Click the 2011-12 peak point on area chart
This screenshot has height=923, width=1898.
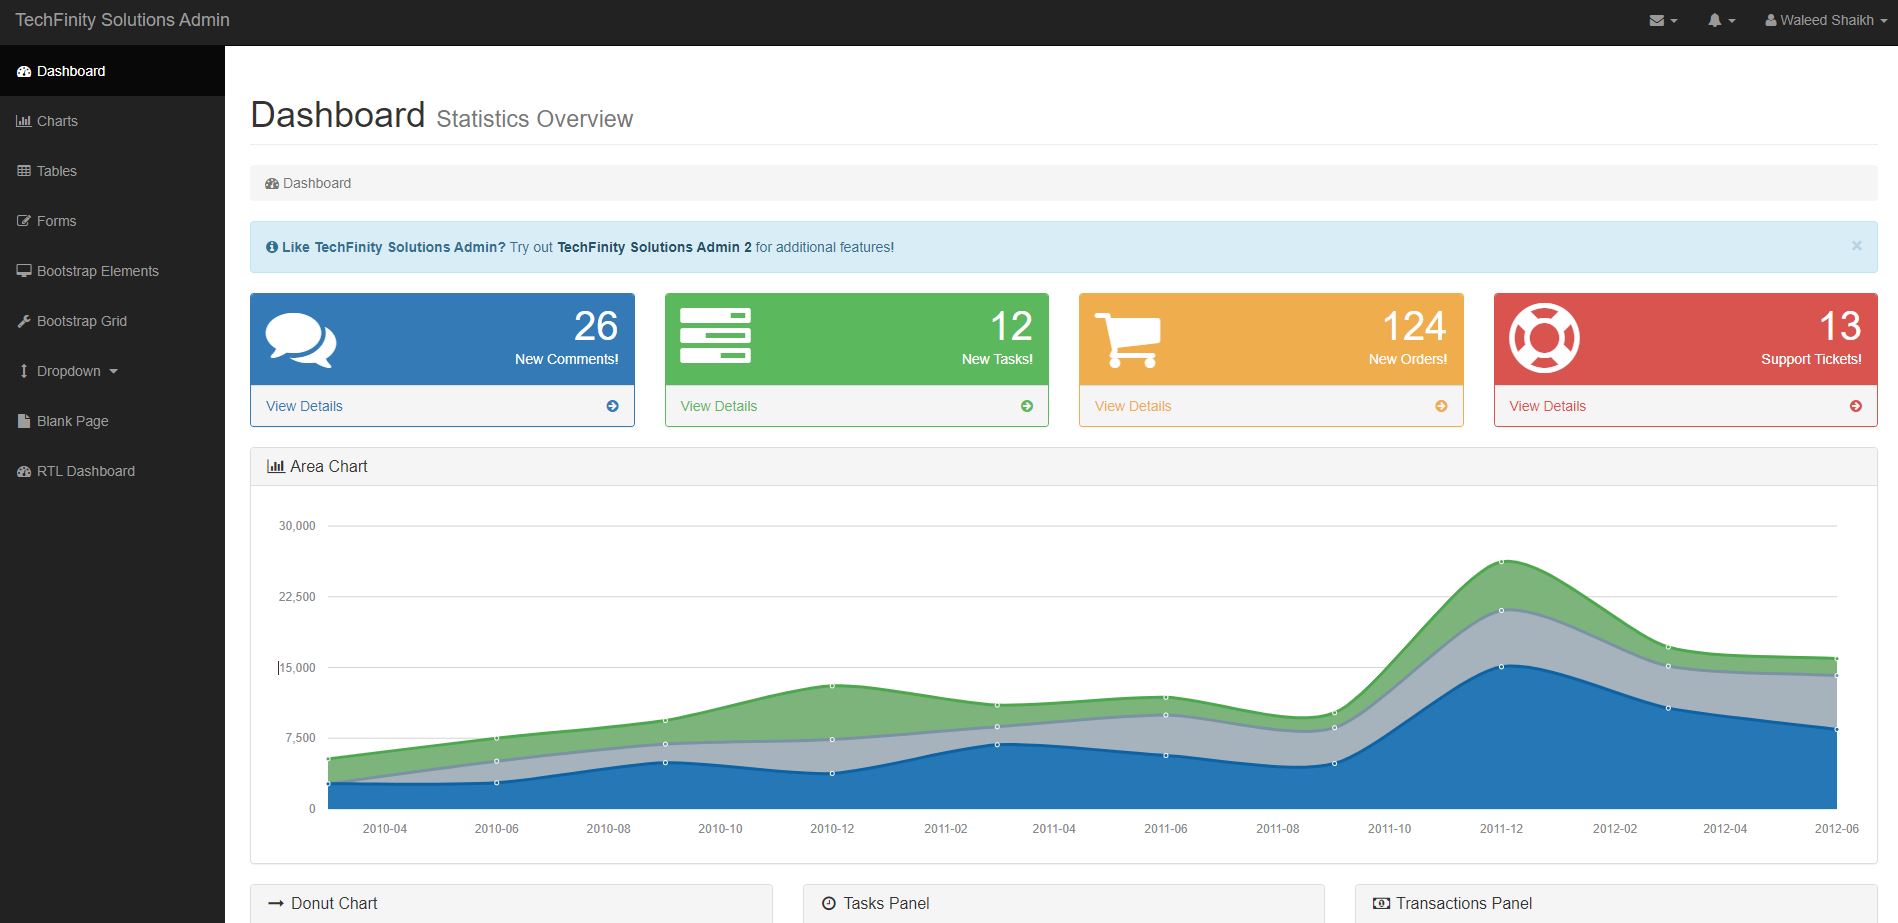[1501, 562]
